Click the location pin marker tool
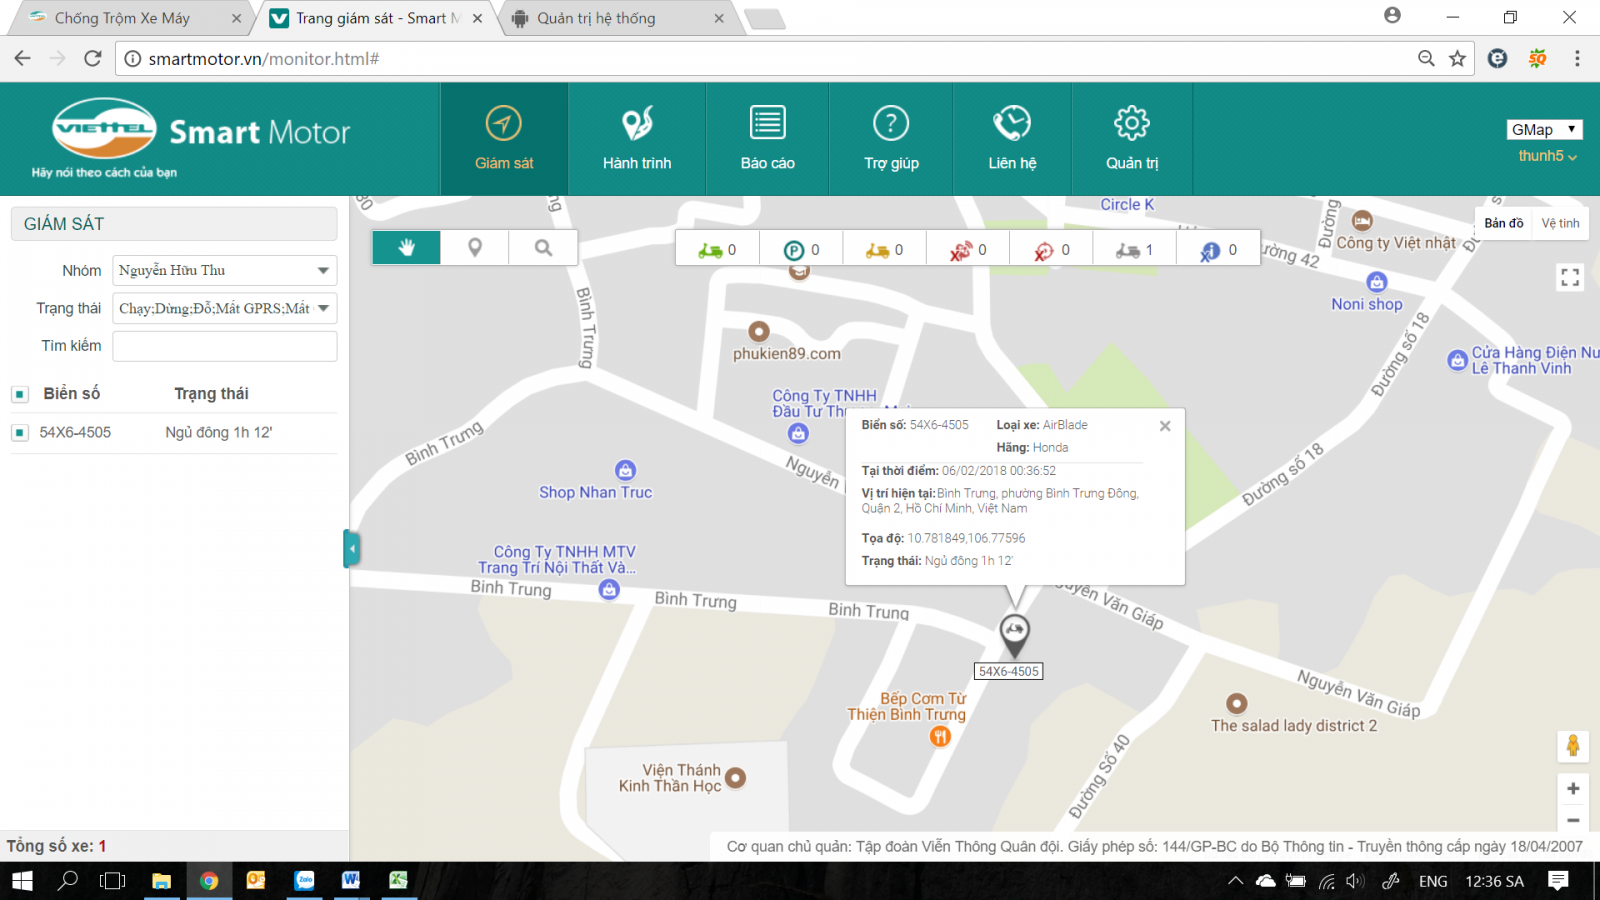Image resolution: width=1600 pixels, height=900 pixels. [x=475, y=248]
